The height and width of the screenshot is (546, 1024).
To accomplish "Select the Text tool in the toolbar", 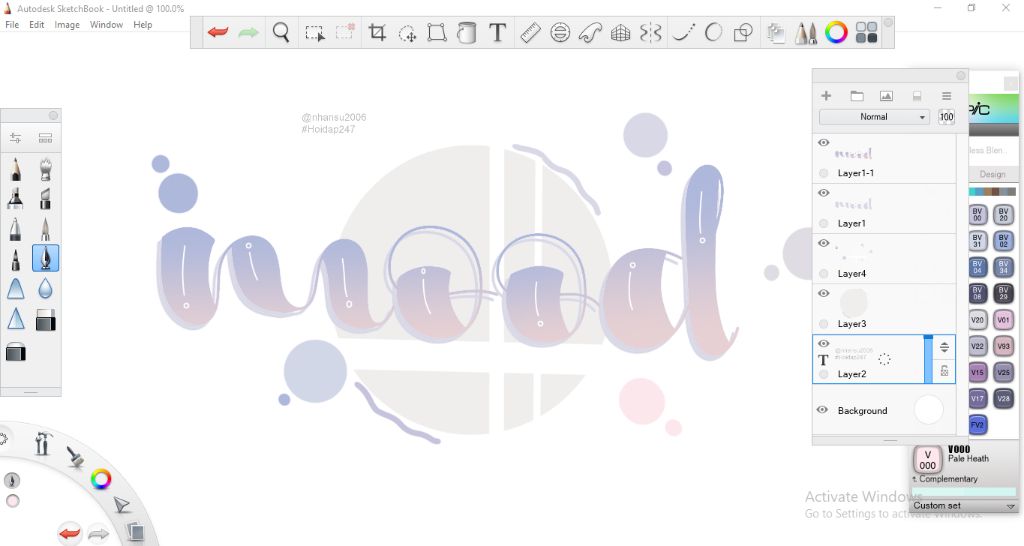I will tap(498, 32).
